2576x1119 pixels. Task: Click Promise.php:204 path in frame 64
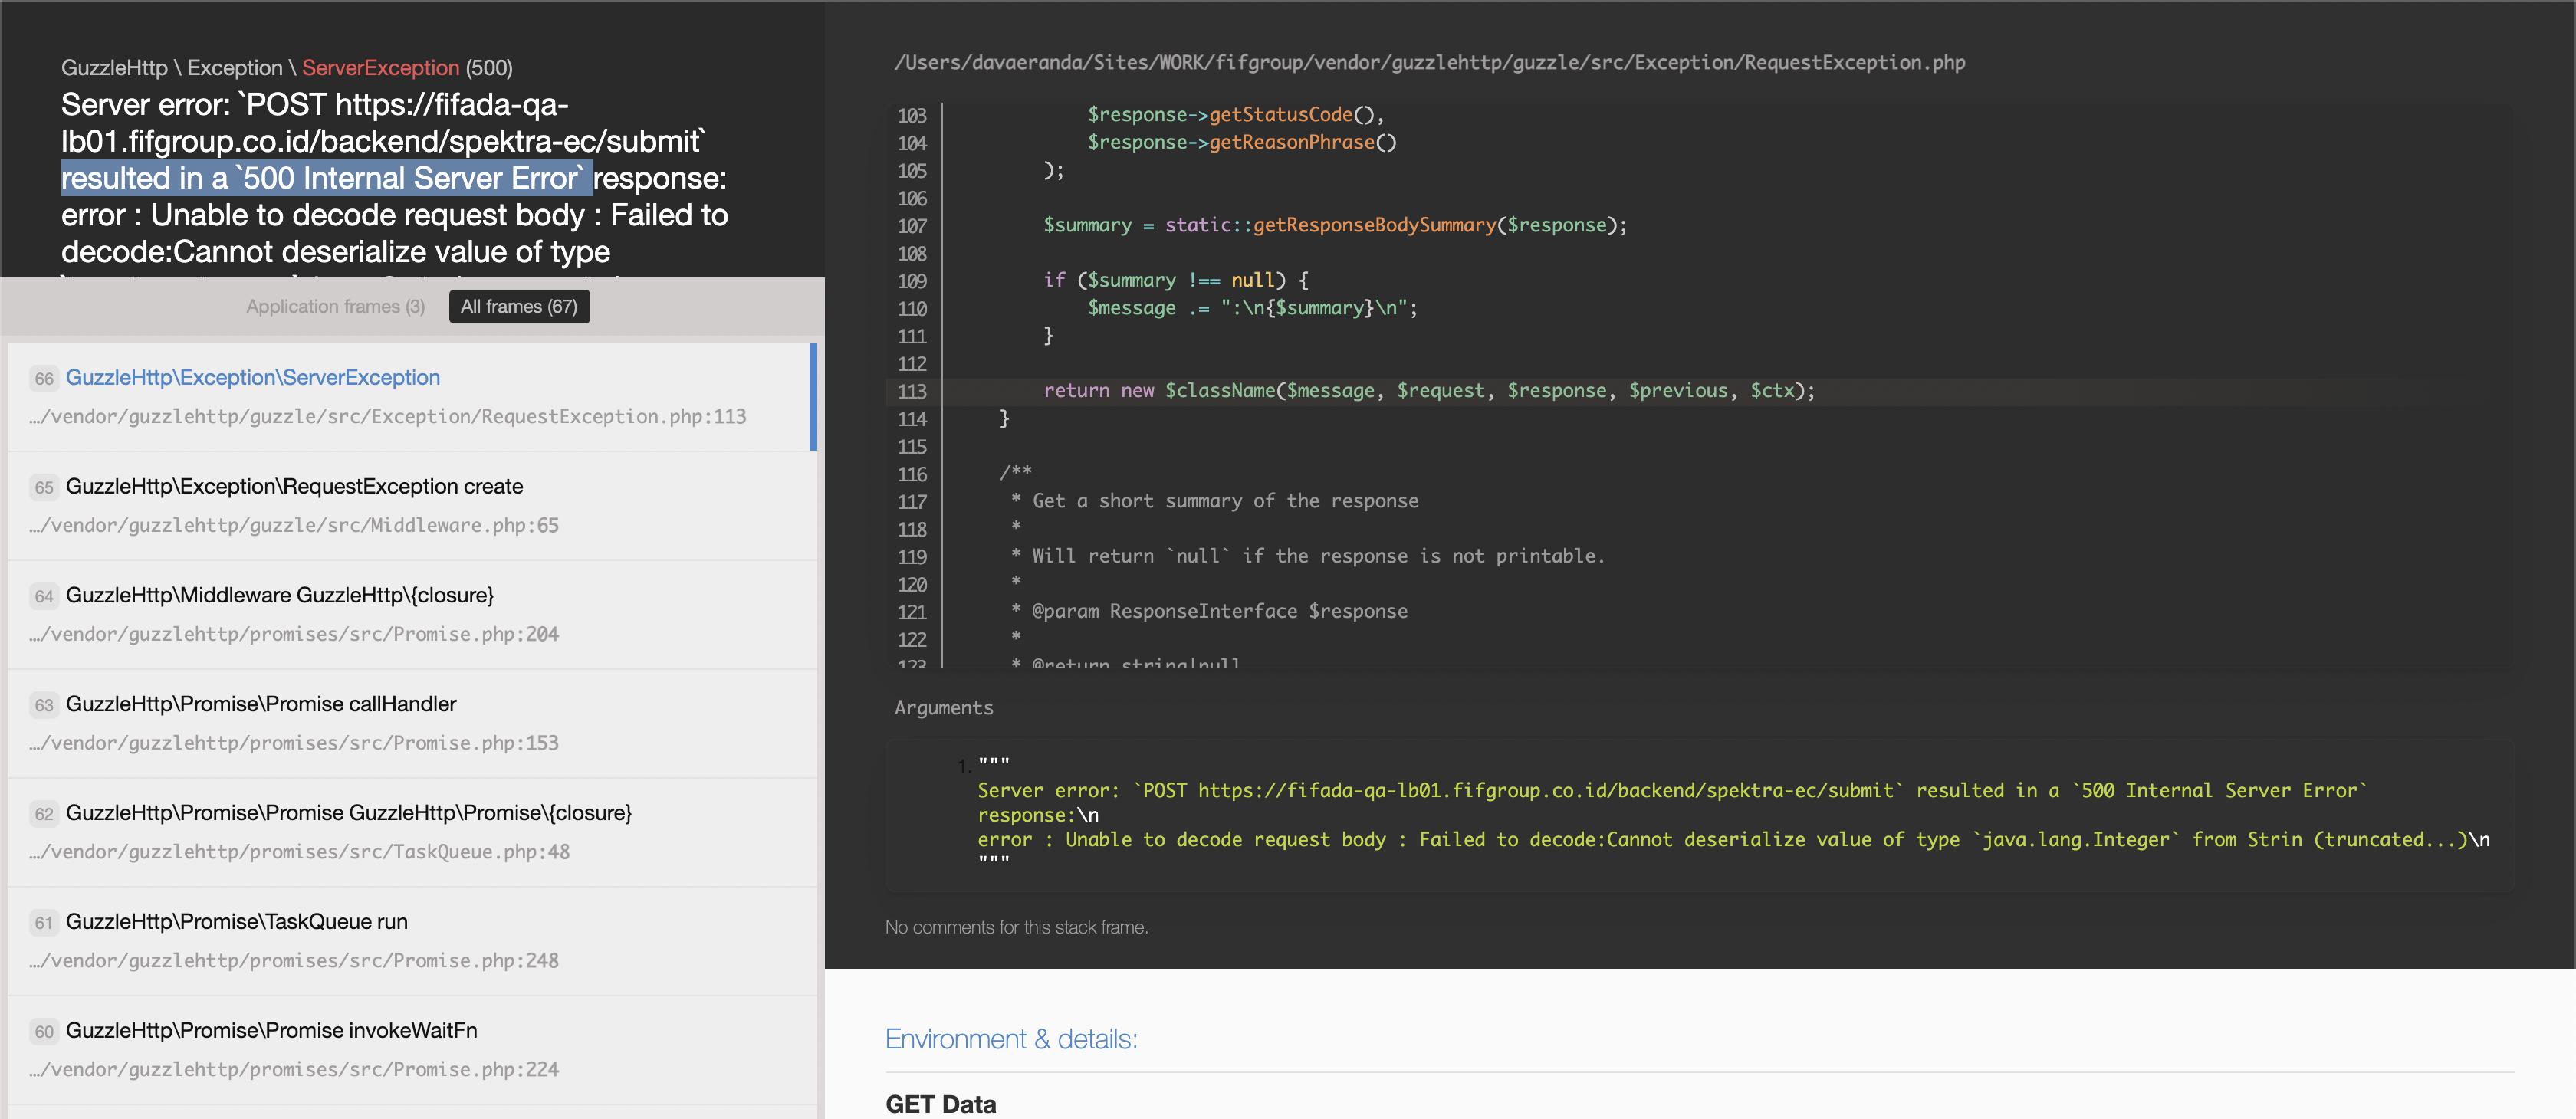tap(294, 635)
